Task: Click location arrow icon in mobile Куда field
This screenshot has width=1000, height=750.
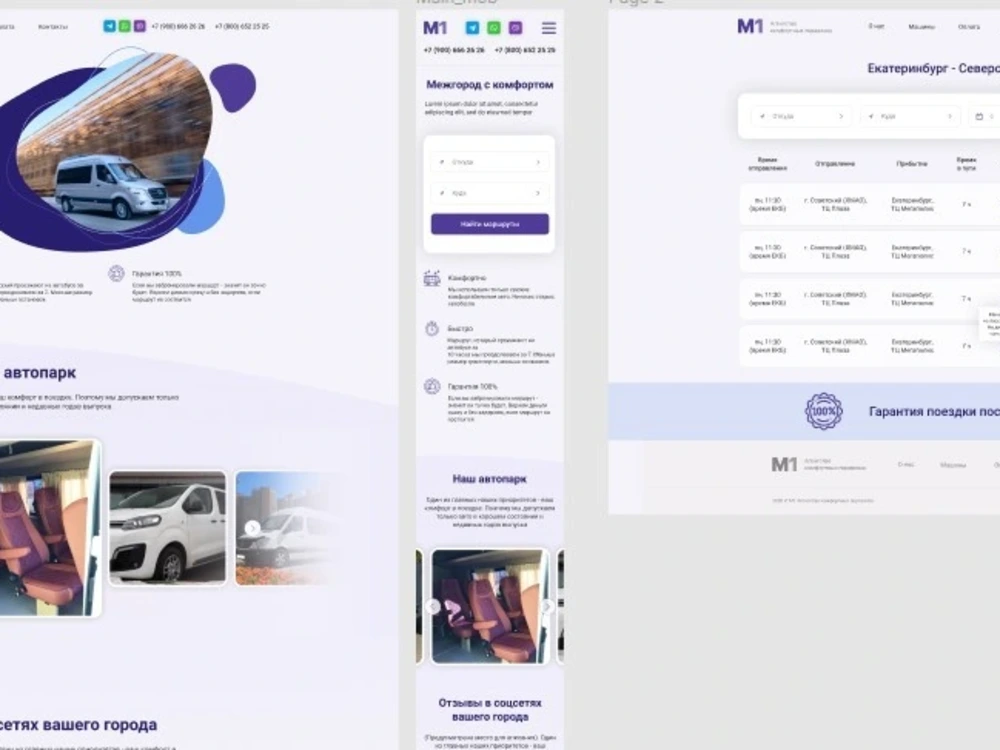Action: click(x=442, y=193)
